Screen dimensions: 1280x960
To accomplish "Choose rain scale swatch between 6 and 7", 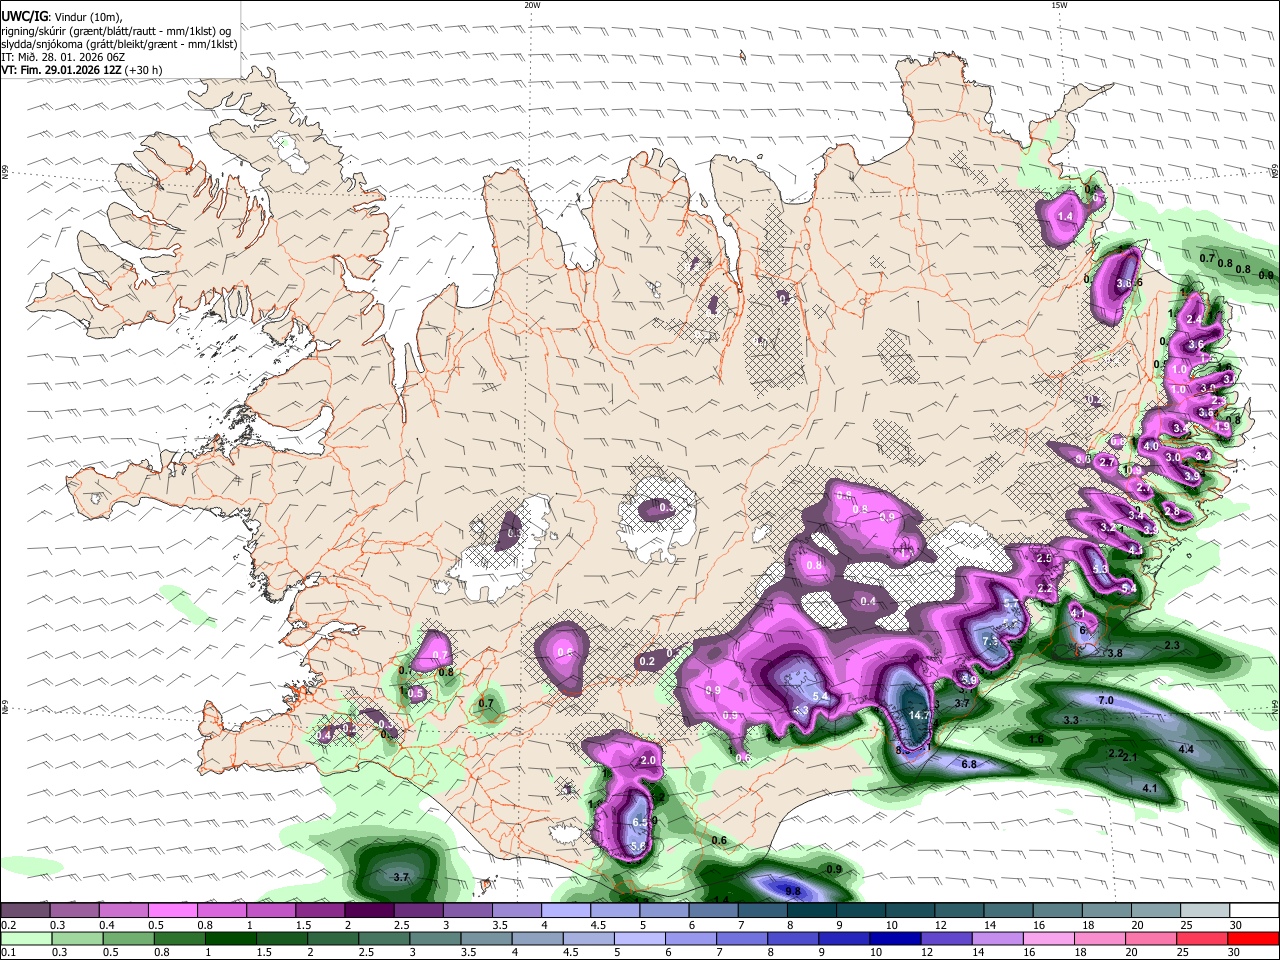I will coord(690,938).
